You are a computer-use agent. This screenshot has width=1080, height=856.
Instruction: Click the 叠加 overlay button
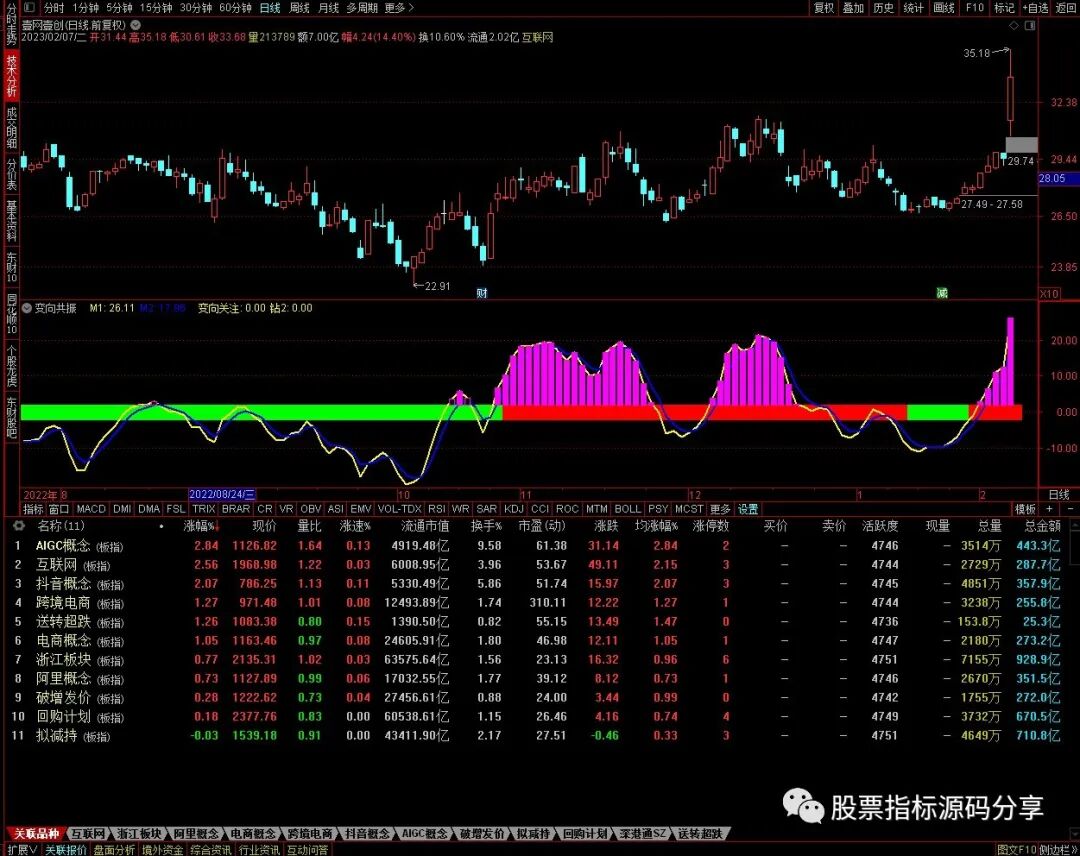click(853, 8)
